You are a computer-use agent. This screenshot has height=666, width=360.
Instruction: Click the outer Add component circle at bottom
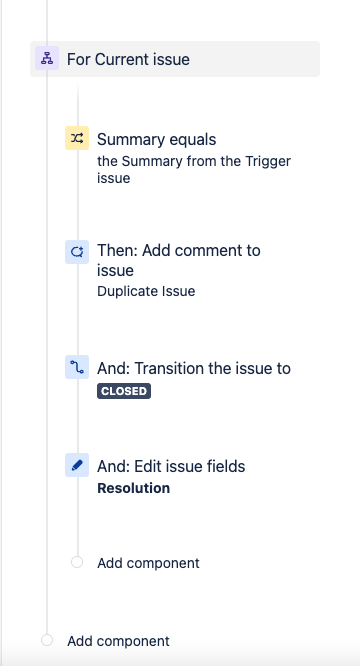pyautogui.click(x=47, y=640)
